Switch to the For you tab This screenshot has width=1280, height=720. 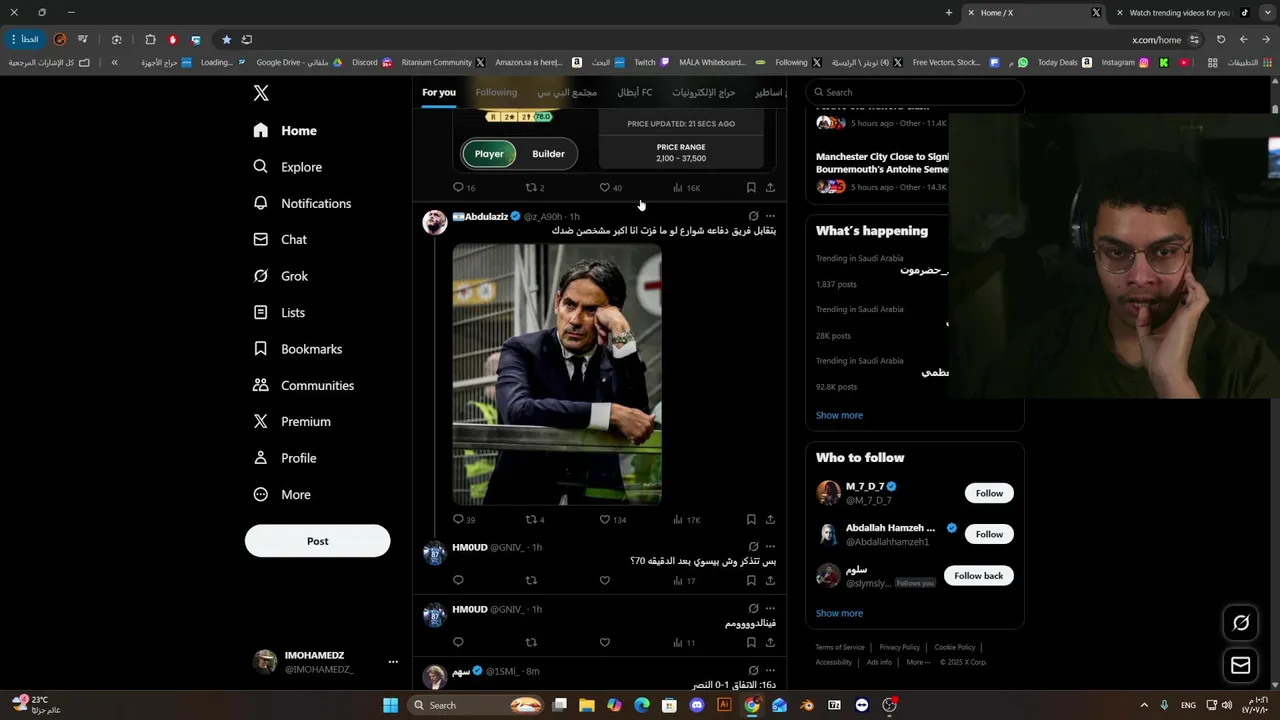[x=439, y=92]
